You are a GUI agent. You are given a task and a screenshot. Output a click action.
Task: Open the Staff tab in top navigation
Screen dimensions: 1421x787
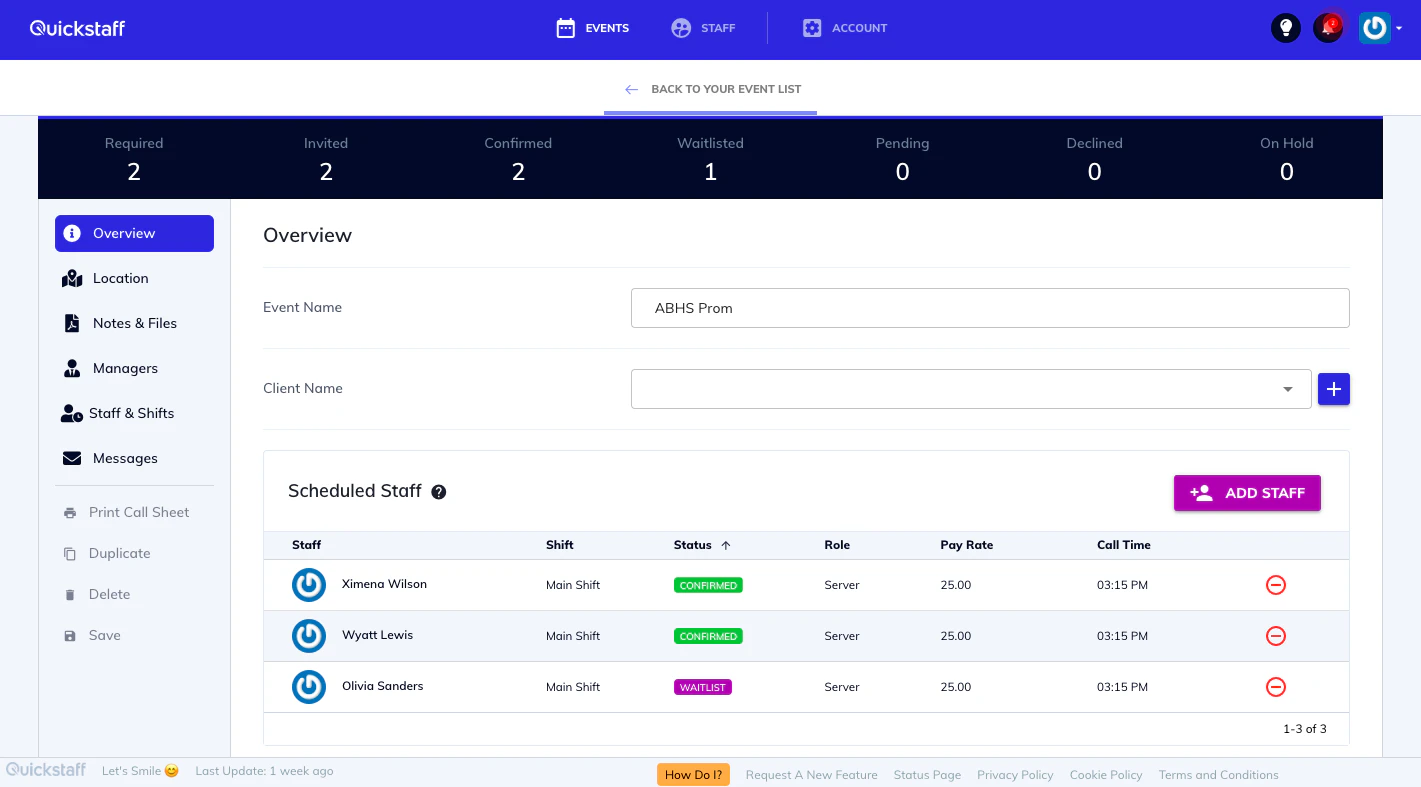[x=703, y=28]
